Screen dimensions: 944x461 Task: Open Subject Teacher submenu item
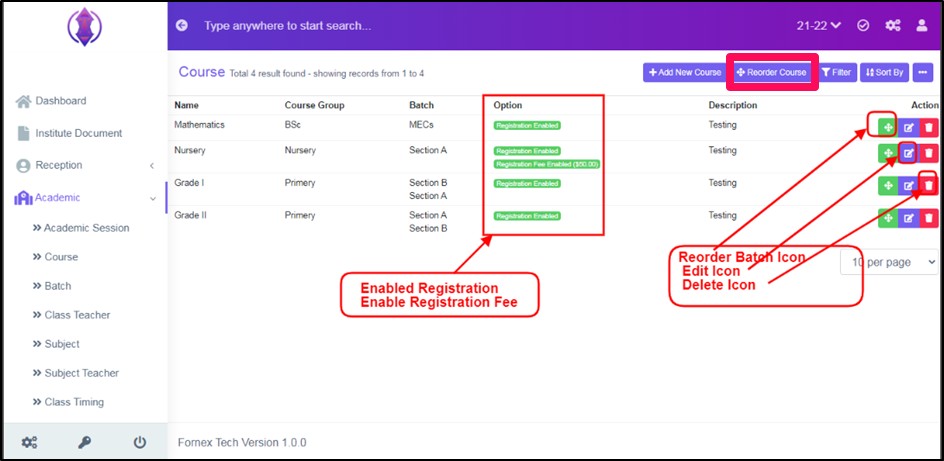pos(76,373)
